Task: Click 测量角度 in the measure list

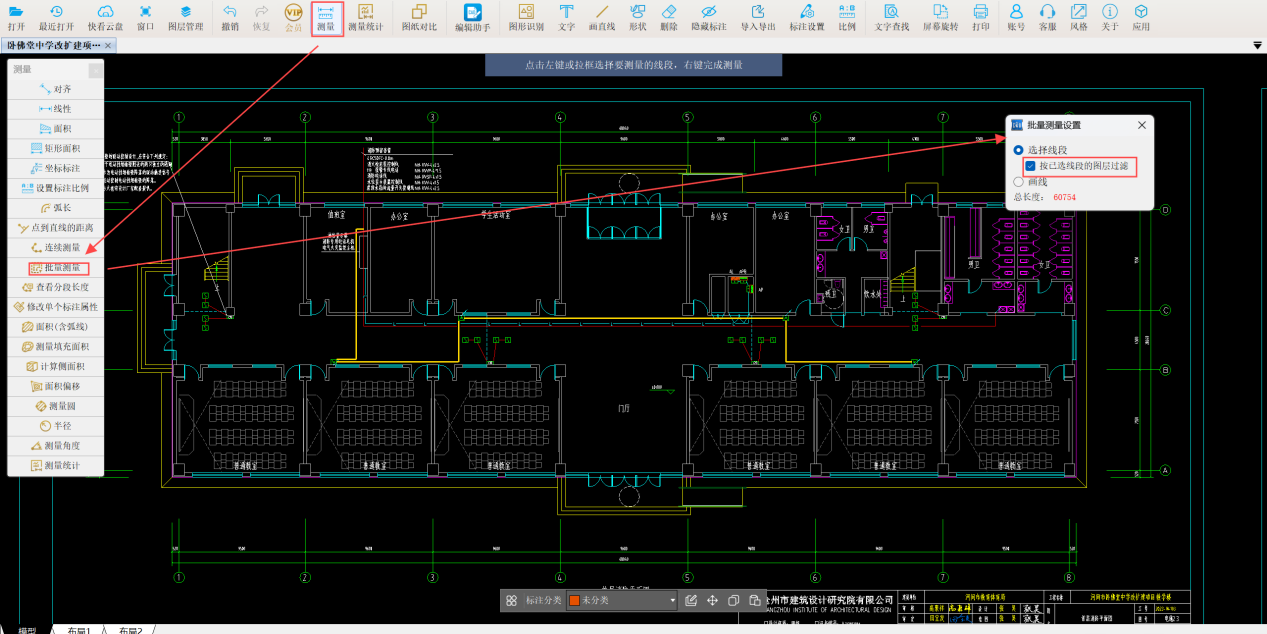Action: (x=60, y=446)
